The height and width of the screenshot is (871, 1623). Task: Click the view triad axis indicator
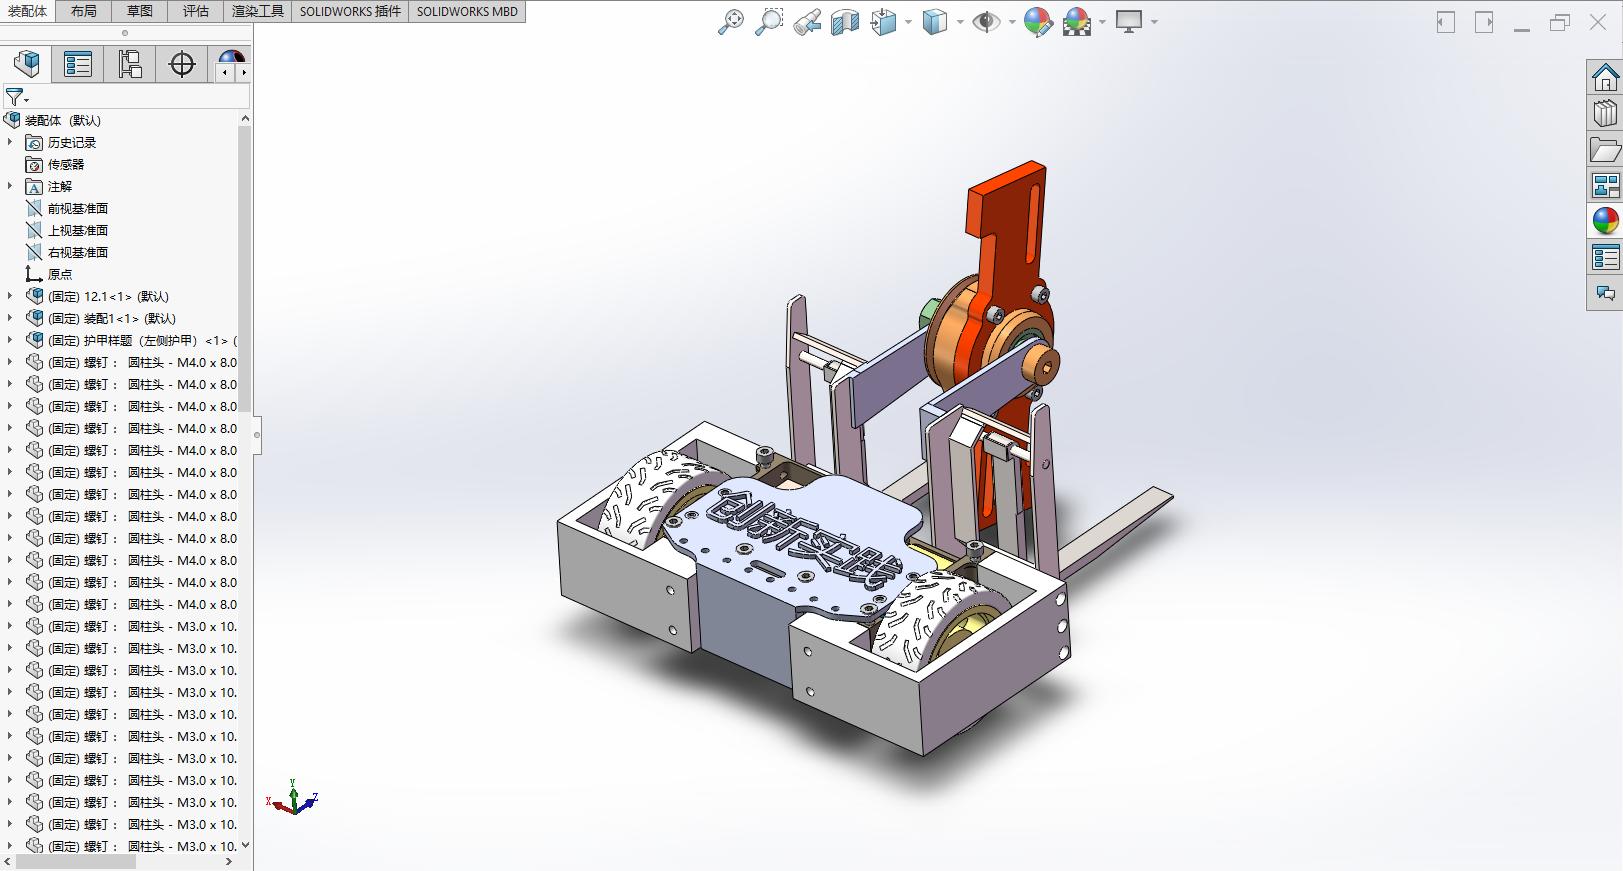click(x=292, y=798)
